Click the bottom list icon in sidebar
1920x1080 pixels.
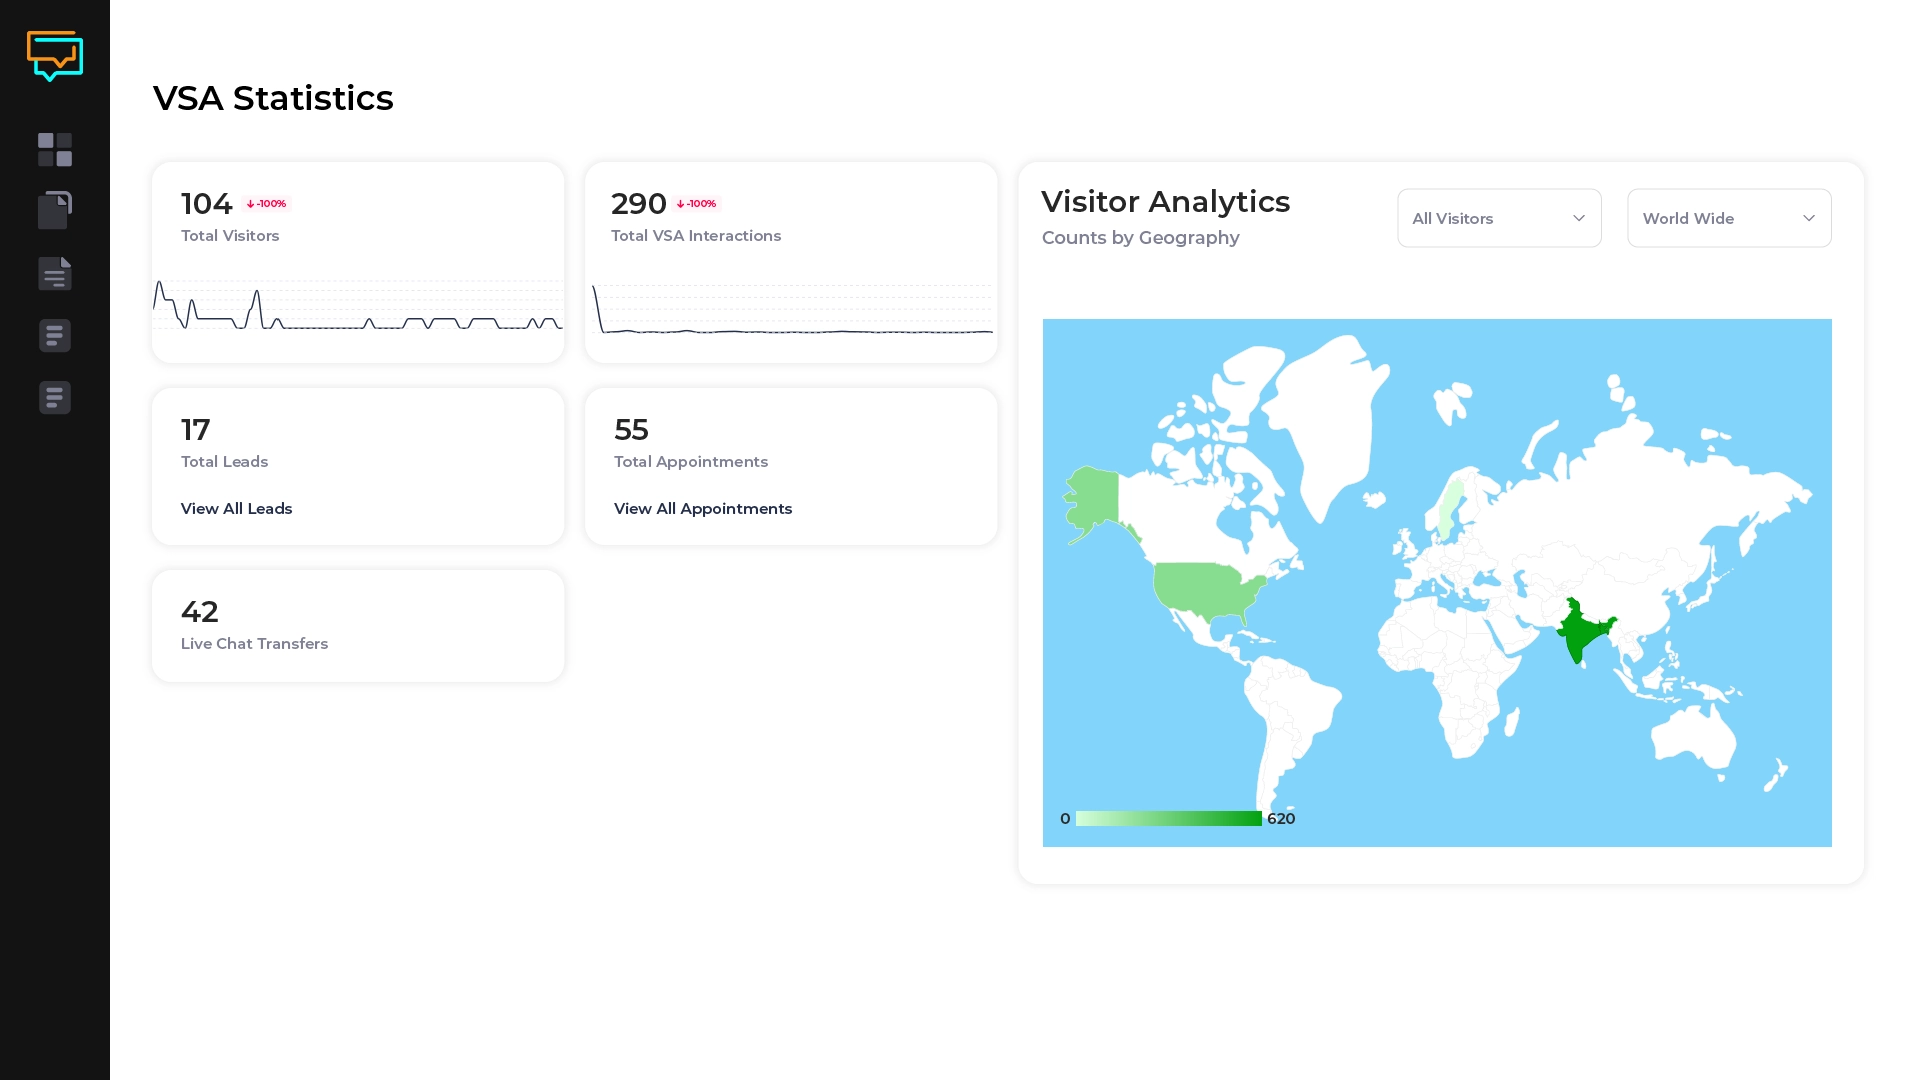click(x=54, y=397)
